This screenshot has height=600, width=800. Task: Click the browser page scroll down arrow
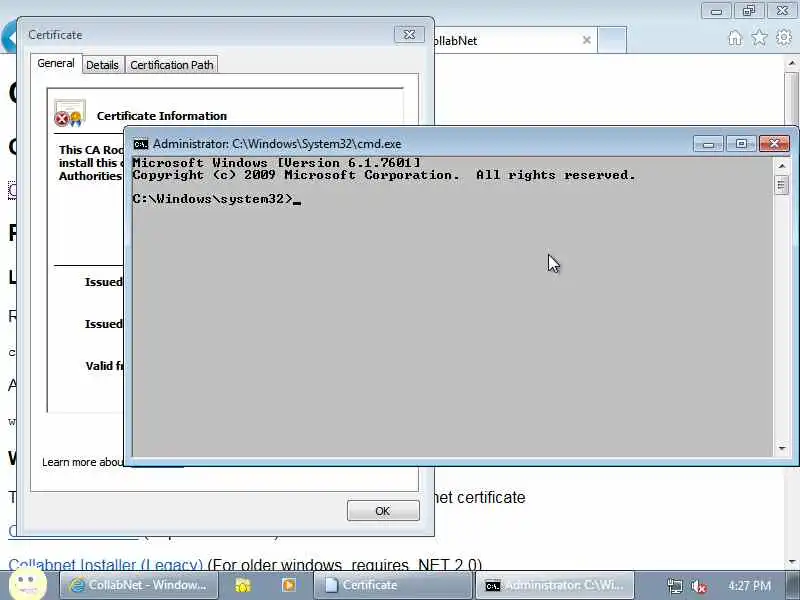point(792,561)
